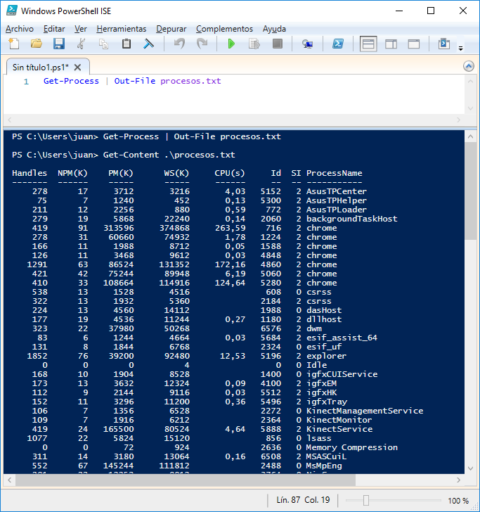Maximize the PowerShell ISE window
The height and width of the screenshot is (512, 480).
click(431, 11)
